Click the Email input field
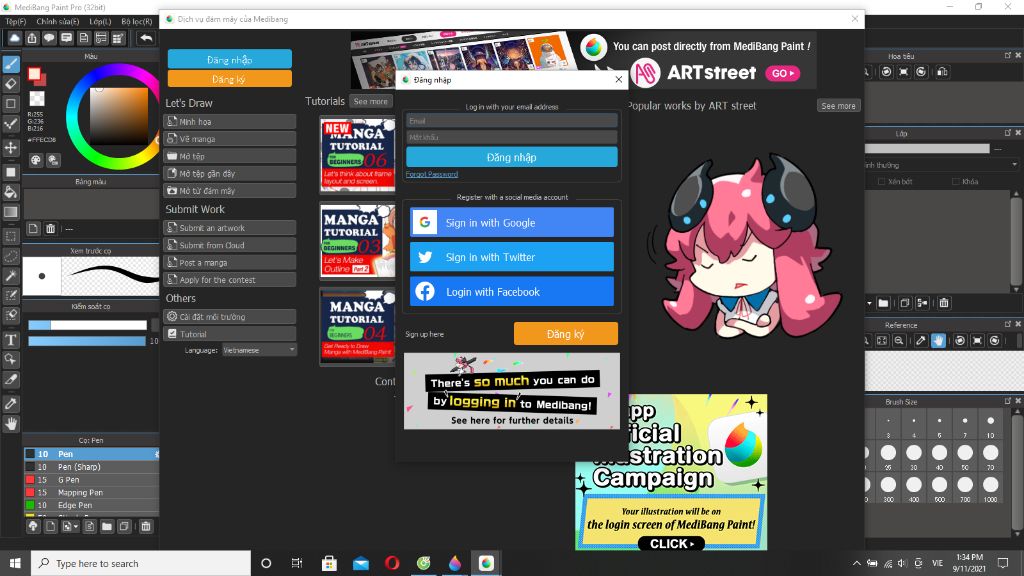The image size is (1024, 576). tap(511, 121)
